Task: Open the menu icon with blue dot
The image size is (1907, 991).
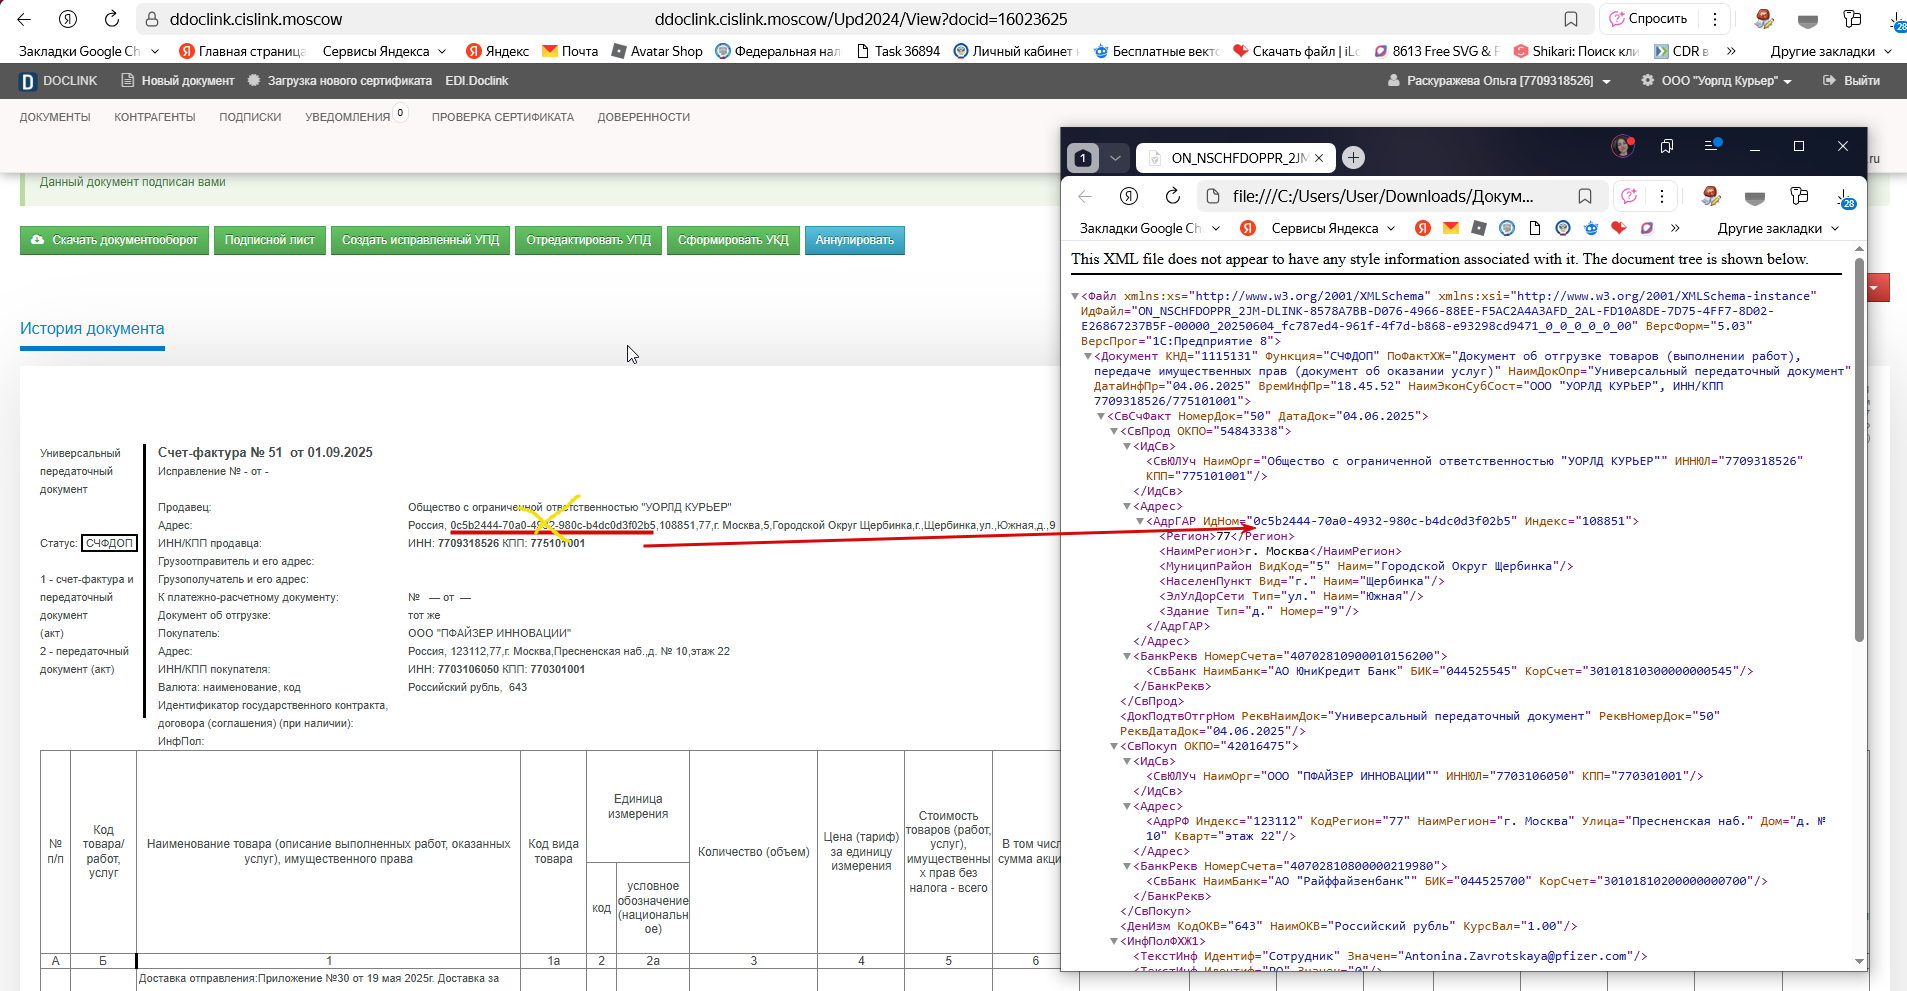Action: click(1712, 146)
